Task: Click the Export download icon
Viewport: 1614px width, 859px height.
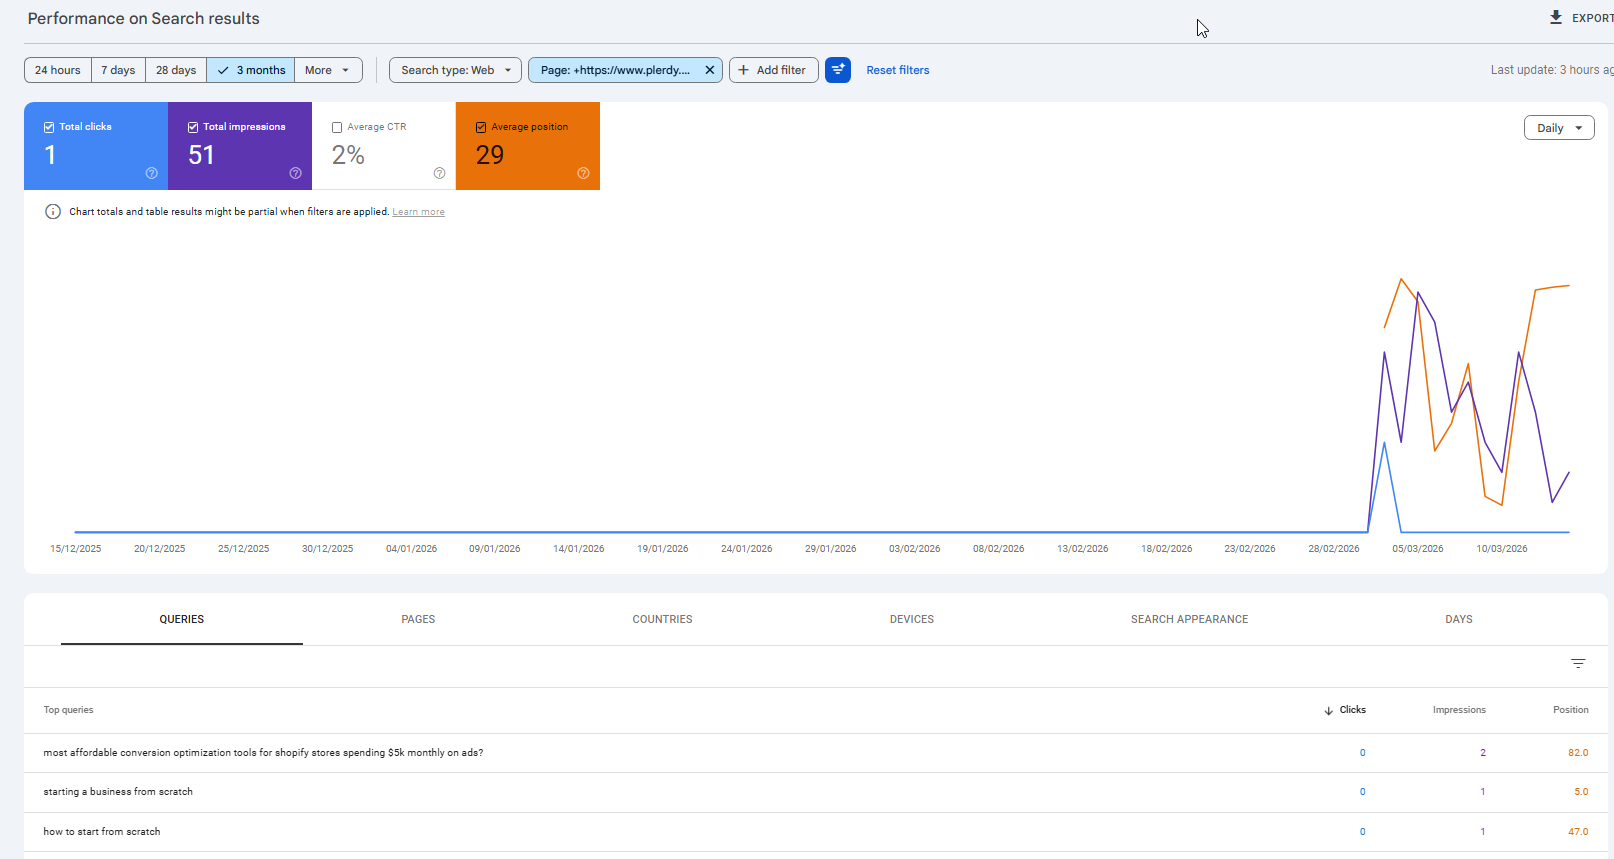Action: click(1555, 17)
